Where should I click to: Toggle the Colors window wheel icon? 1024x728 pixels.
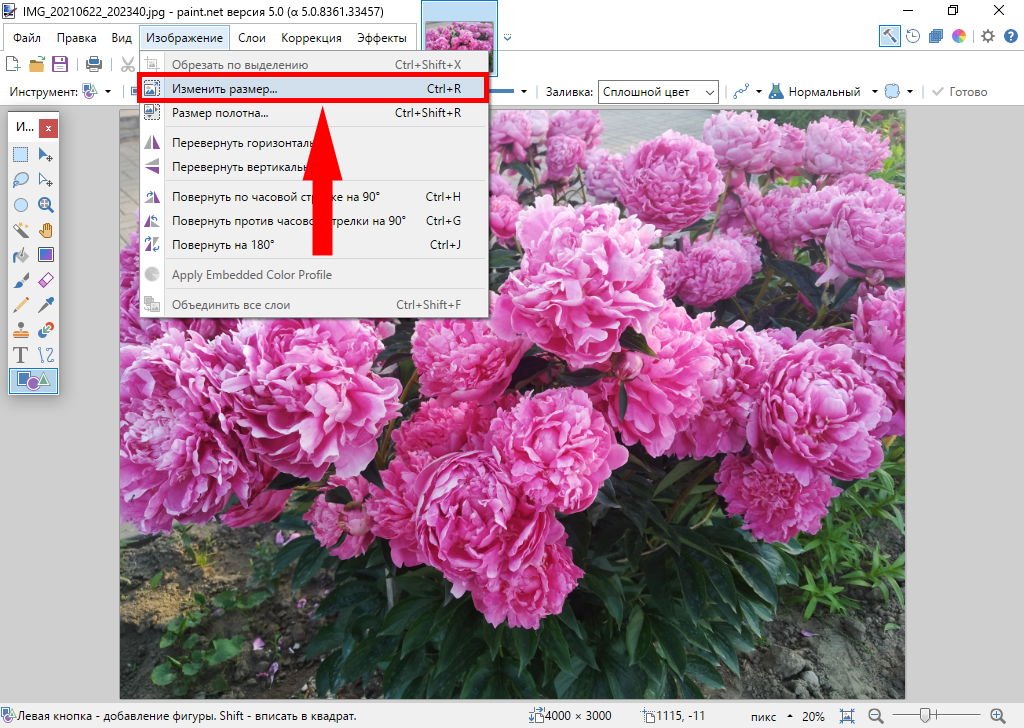(958, 37)
